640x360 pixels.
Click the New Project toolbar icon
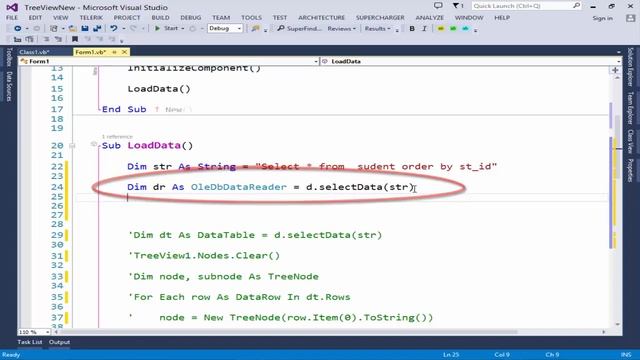pos(53,29)
